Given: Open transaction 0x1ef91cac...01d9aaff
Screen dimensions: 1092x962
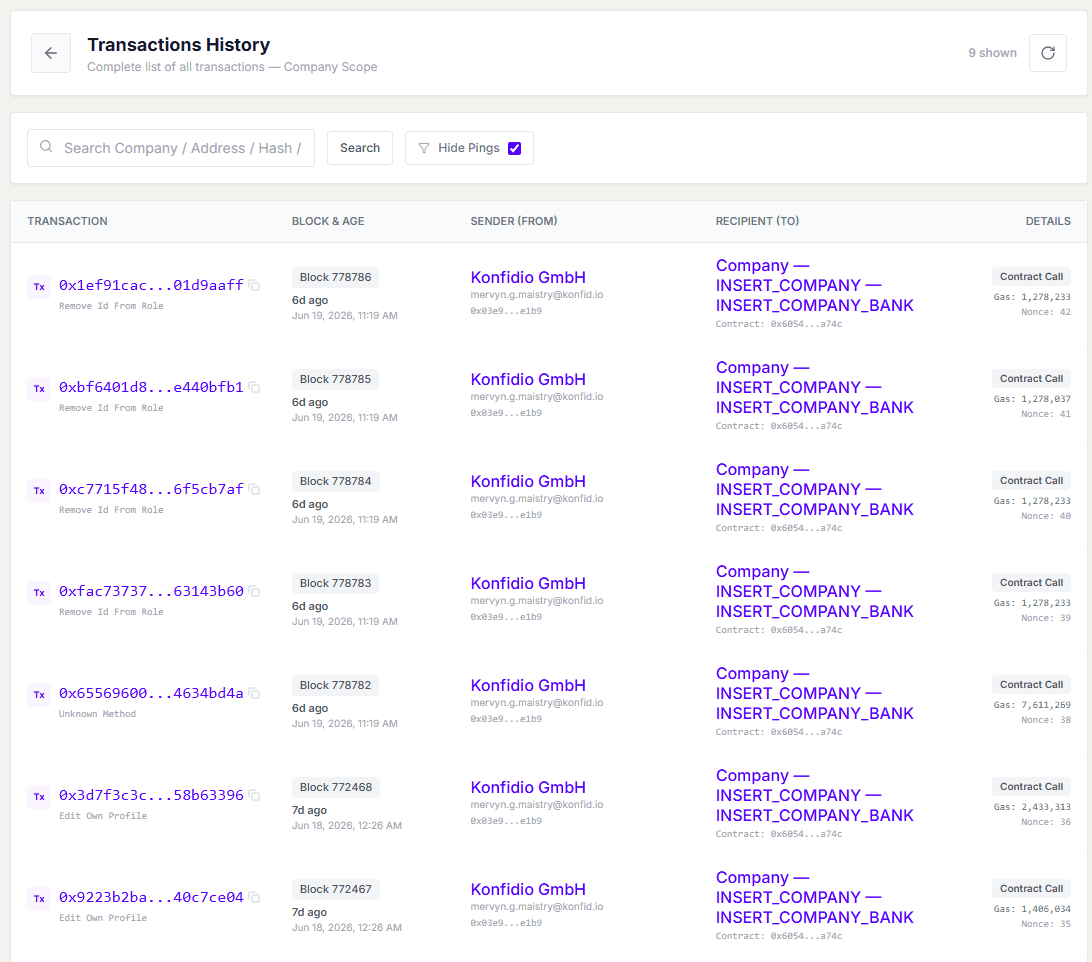Looking at the screenshot, I should (151, 285).
